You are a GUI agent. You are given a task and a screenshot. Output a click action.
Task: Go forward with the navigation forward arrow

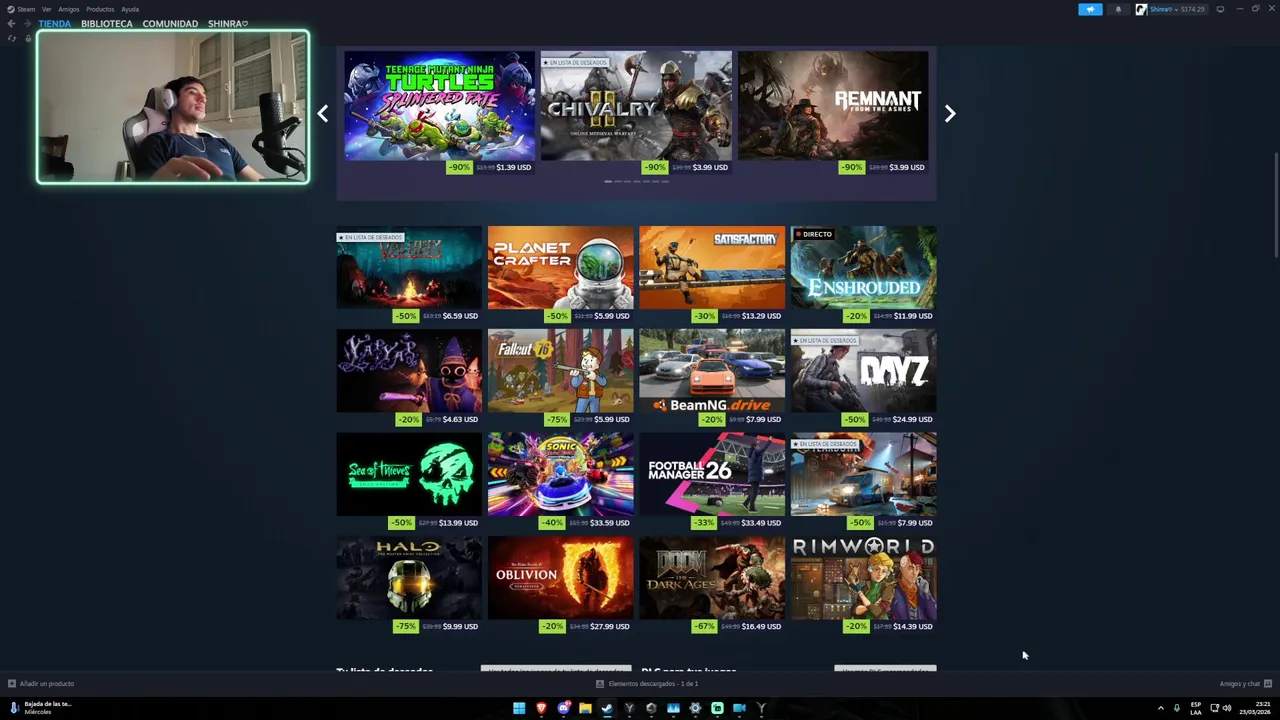click(26, 24)
